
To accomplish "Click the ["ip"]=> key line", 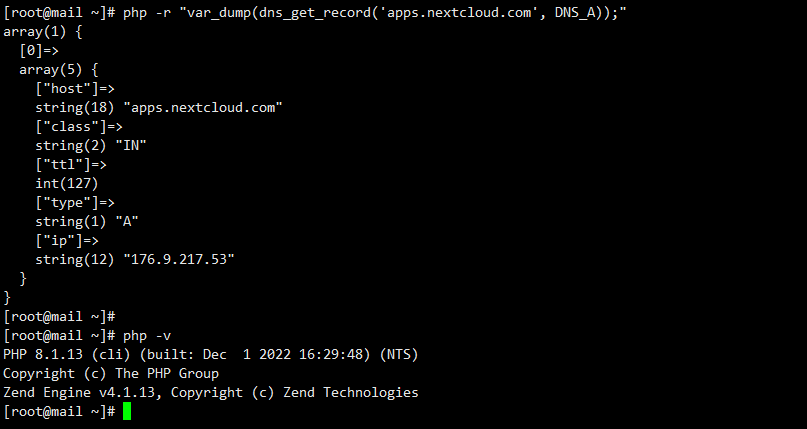I will coord(67,240).
